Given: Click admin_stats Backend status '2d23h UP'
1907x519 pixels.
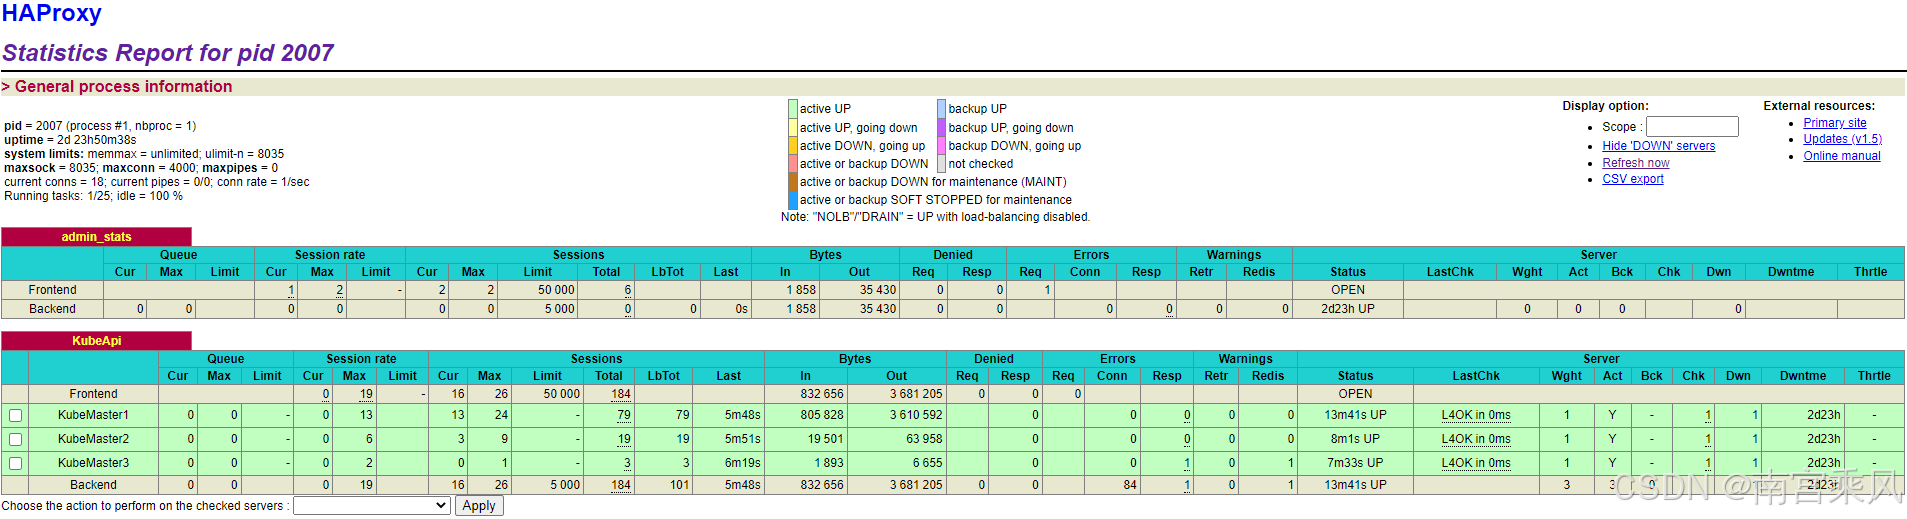Looking at the screenshot, I should (1347, 309).
